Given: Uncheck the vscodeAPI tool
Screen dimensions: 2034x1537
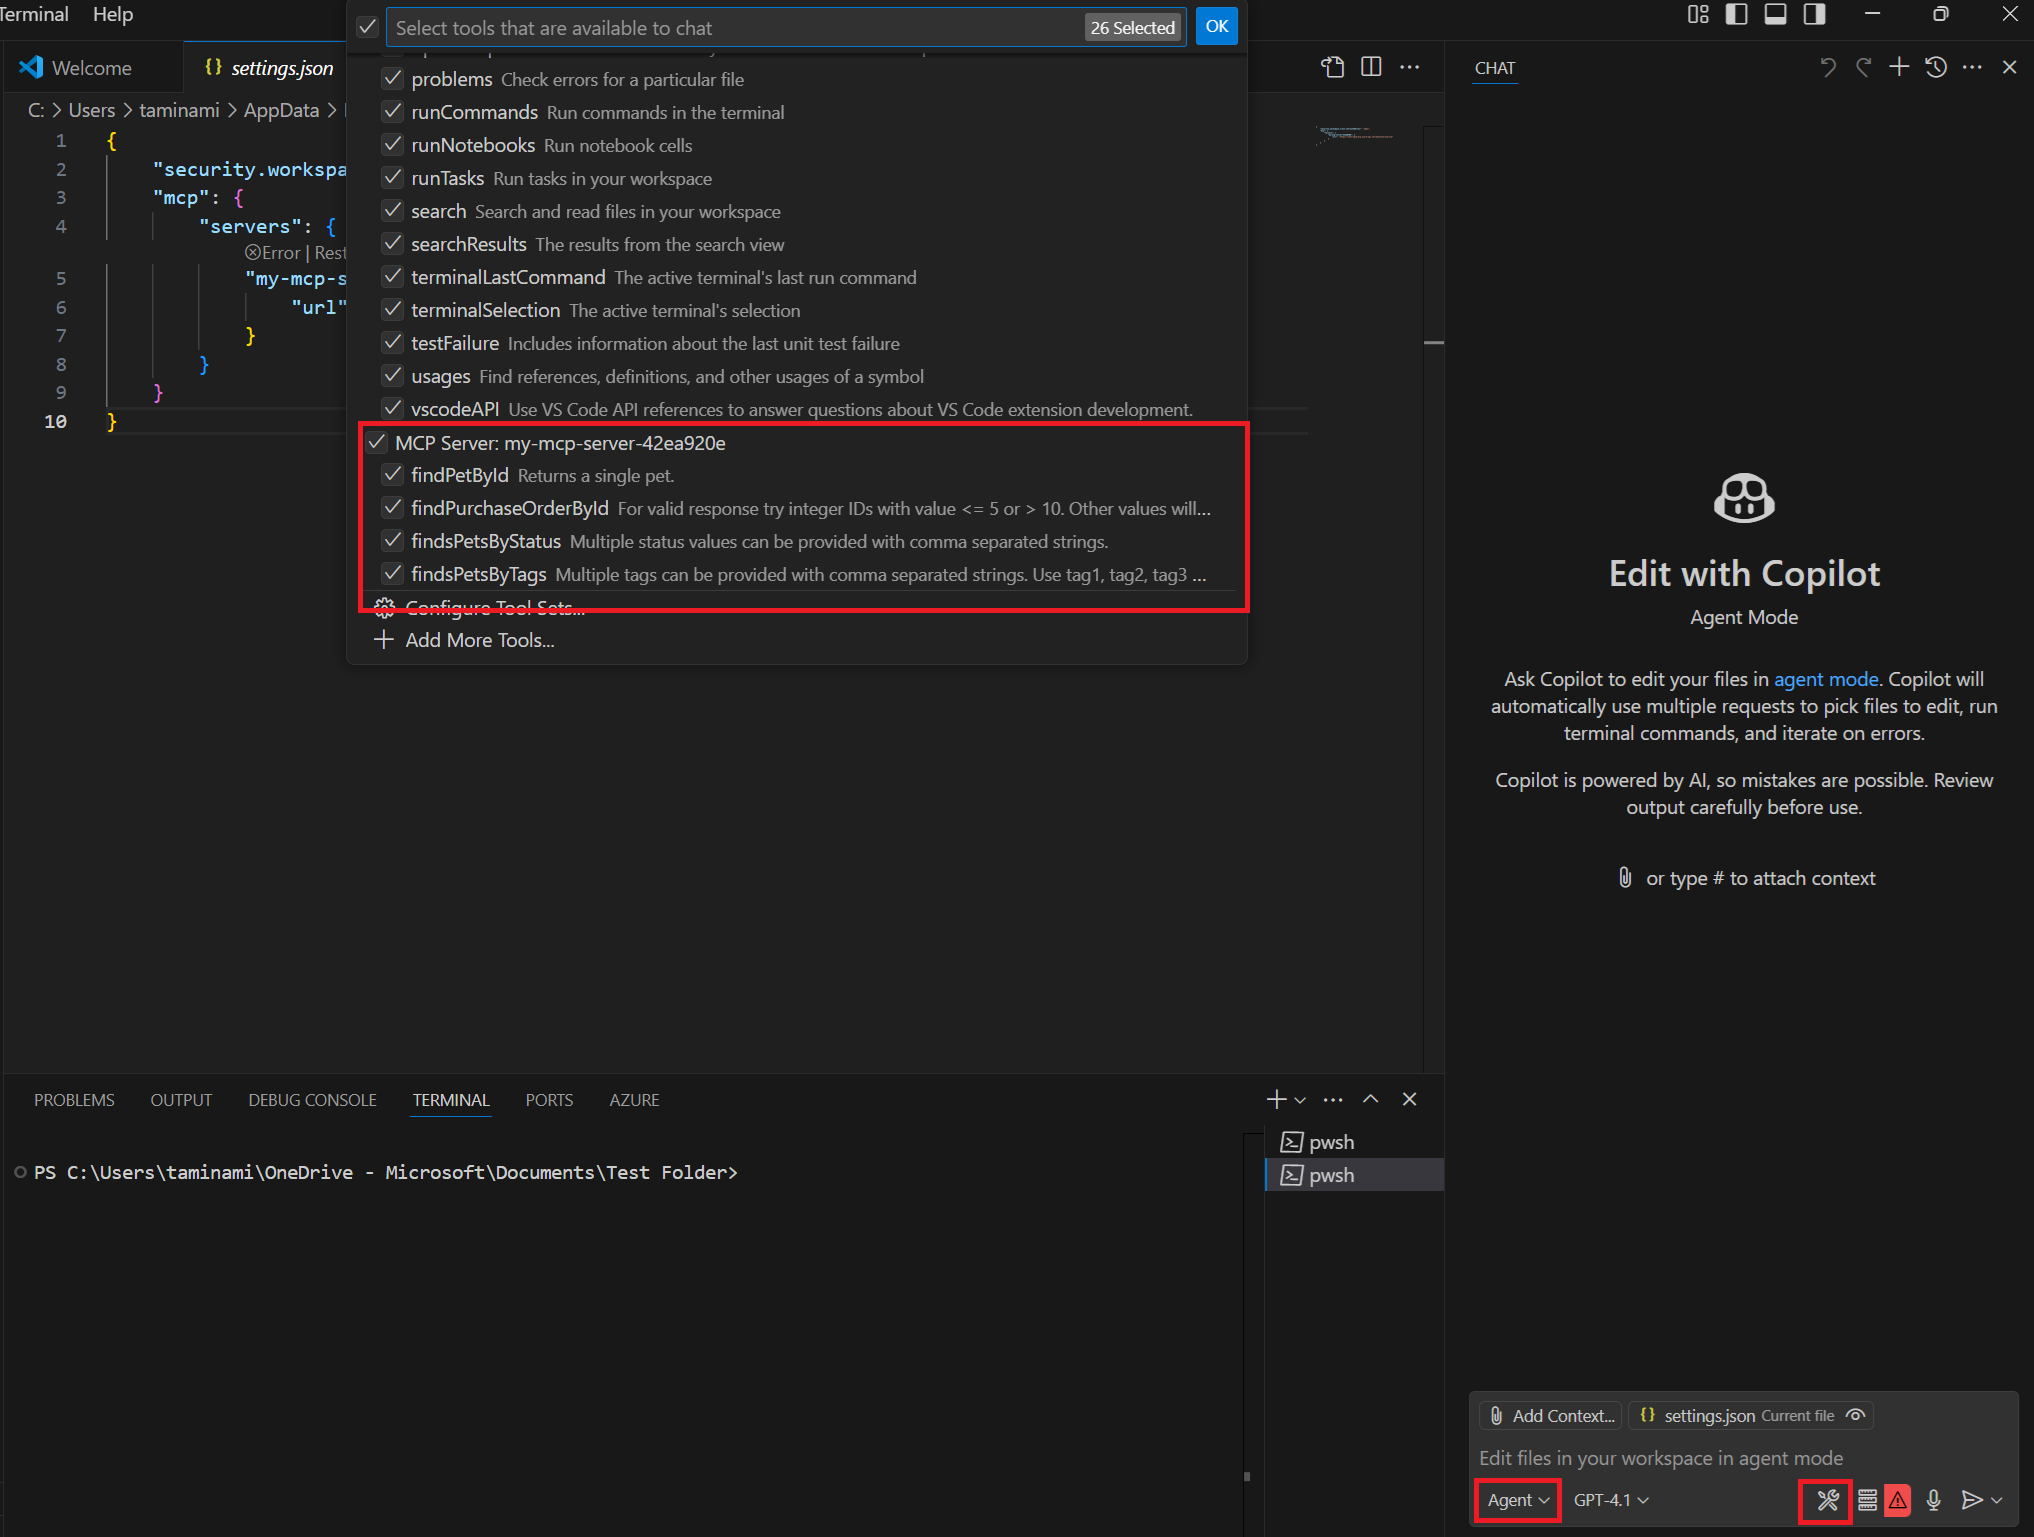Looking at the screenshot, I should 393,408.
